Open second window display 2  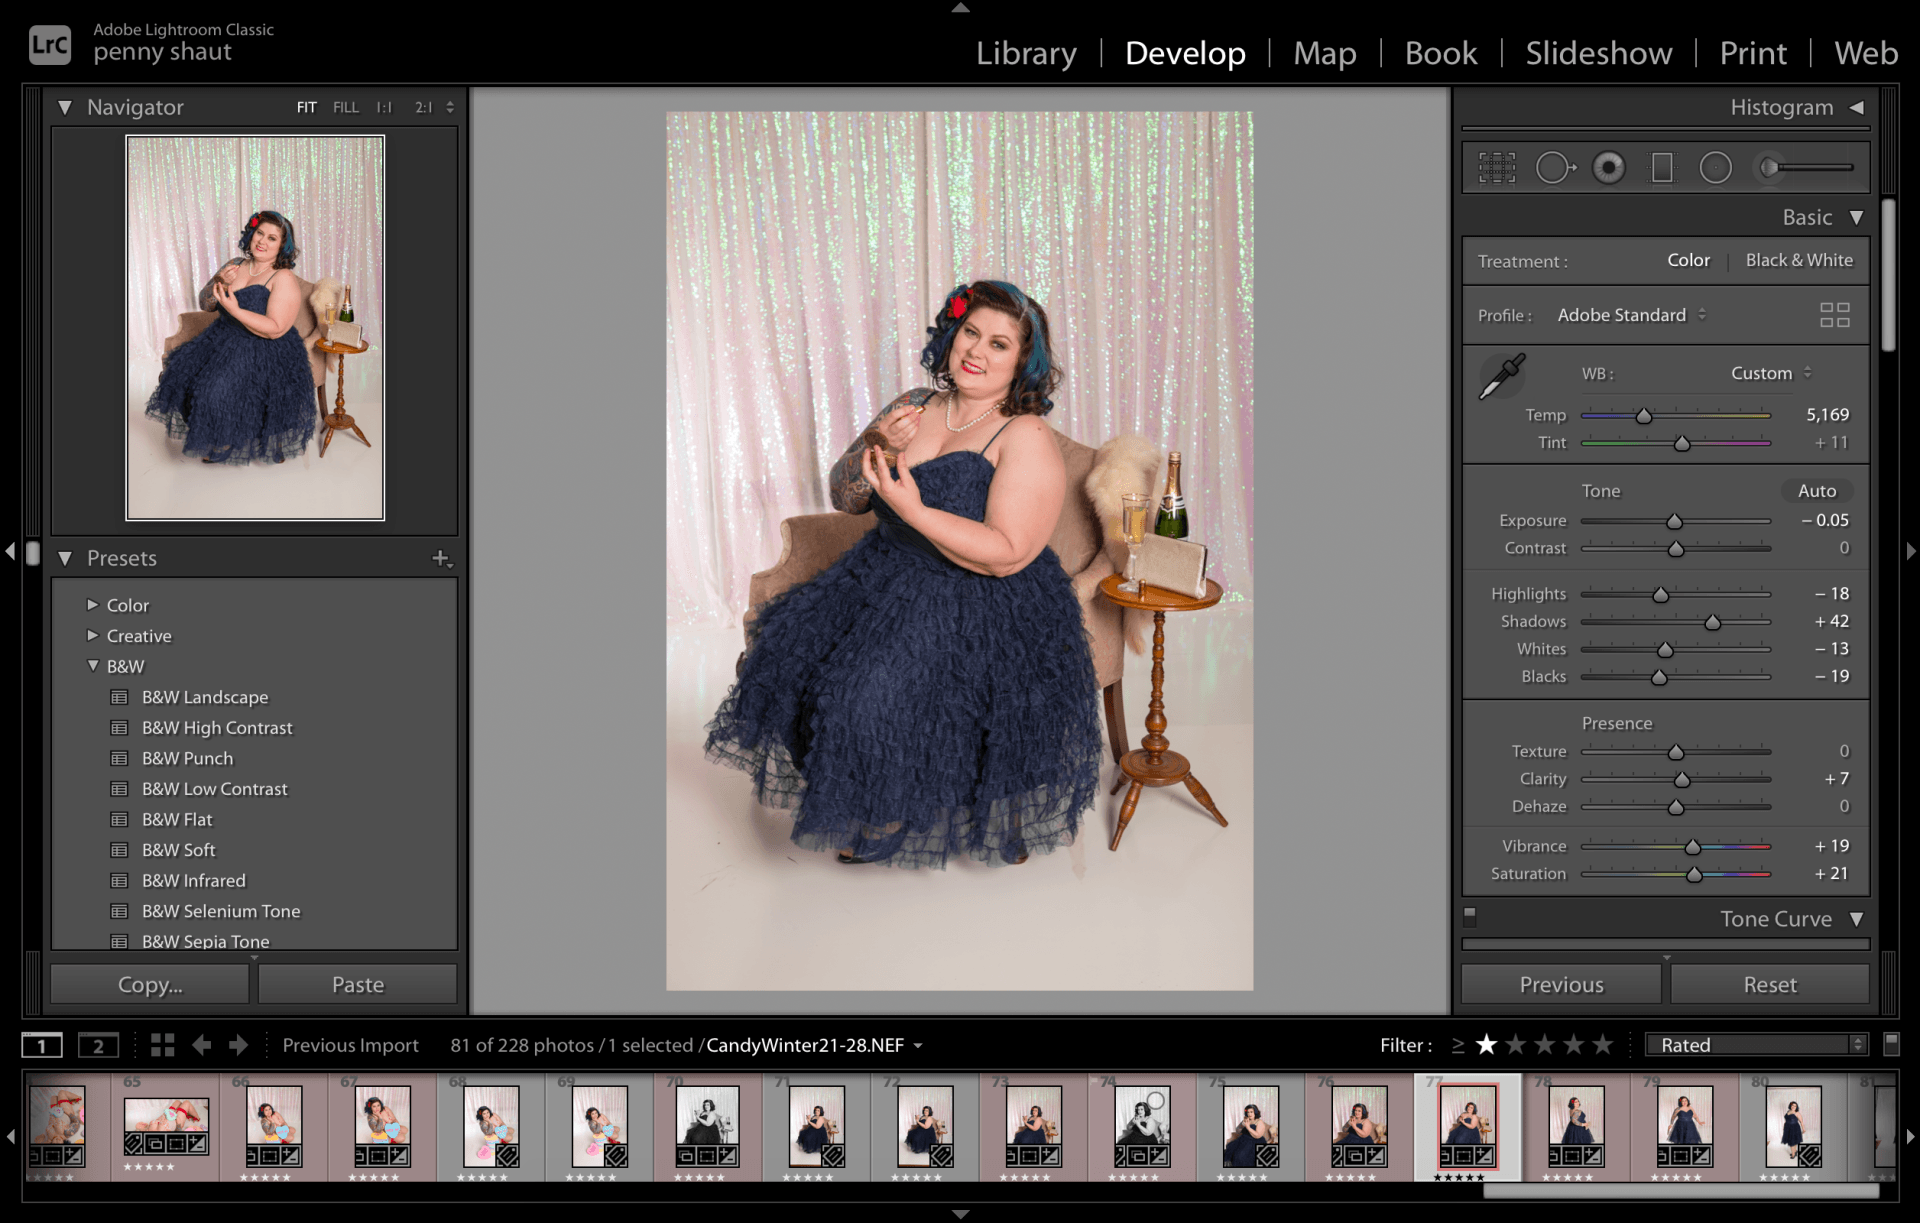pyautogui.click(x=98, y=1046)
